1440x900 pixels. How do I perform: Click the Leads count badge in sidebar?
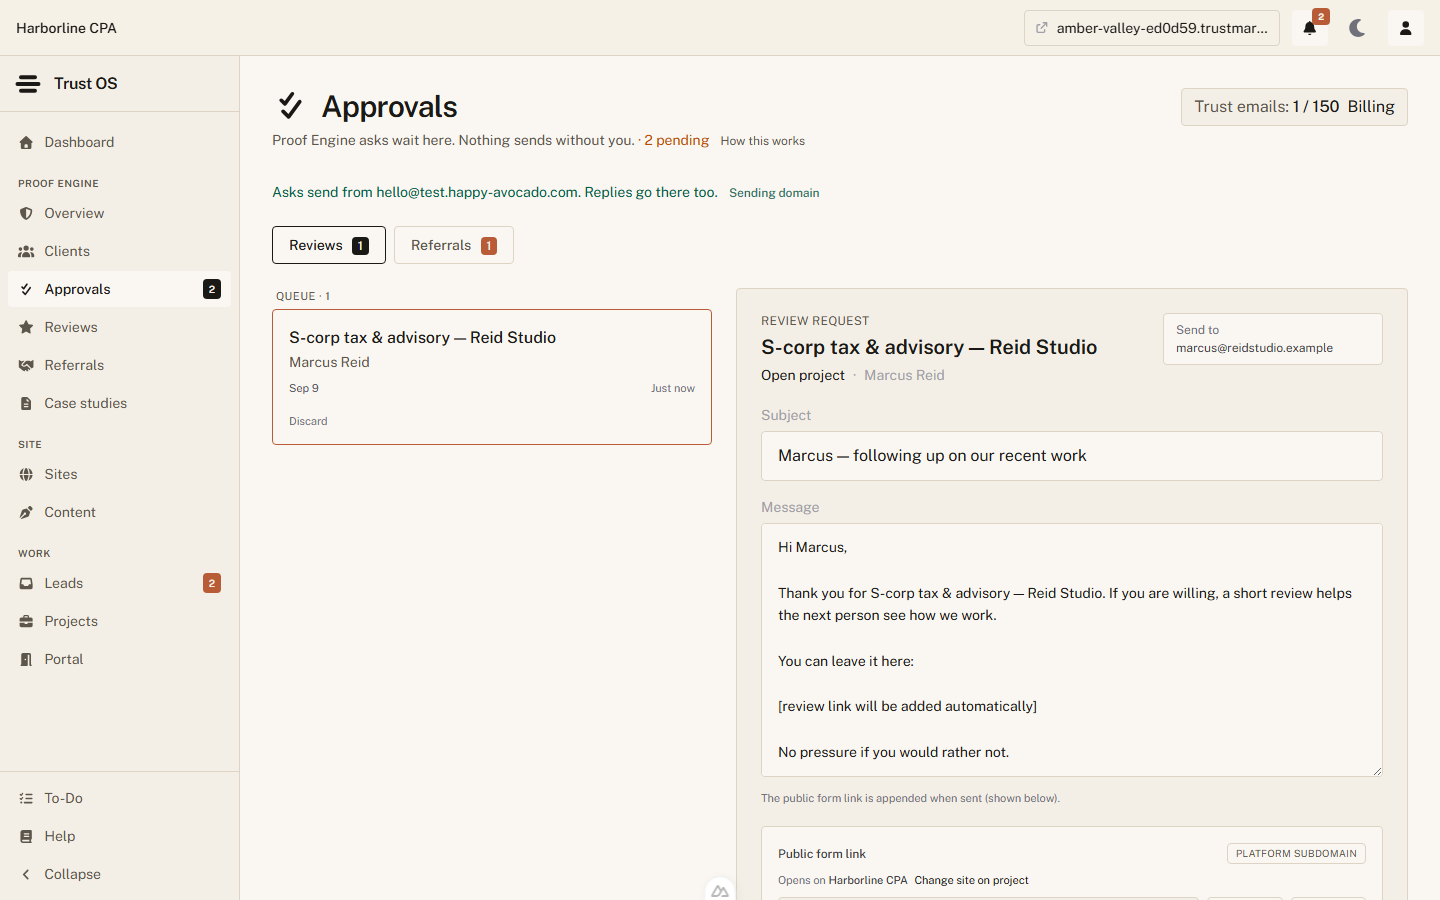(x=212, y=584)
